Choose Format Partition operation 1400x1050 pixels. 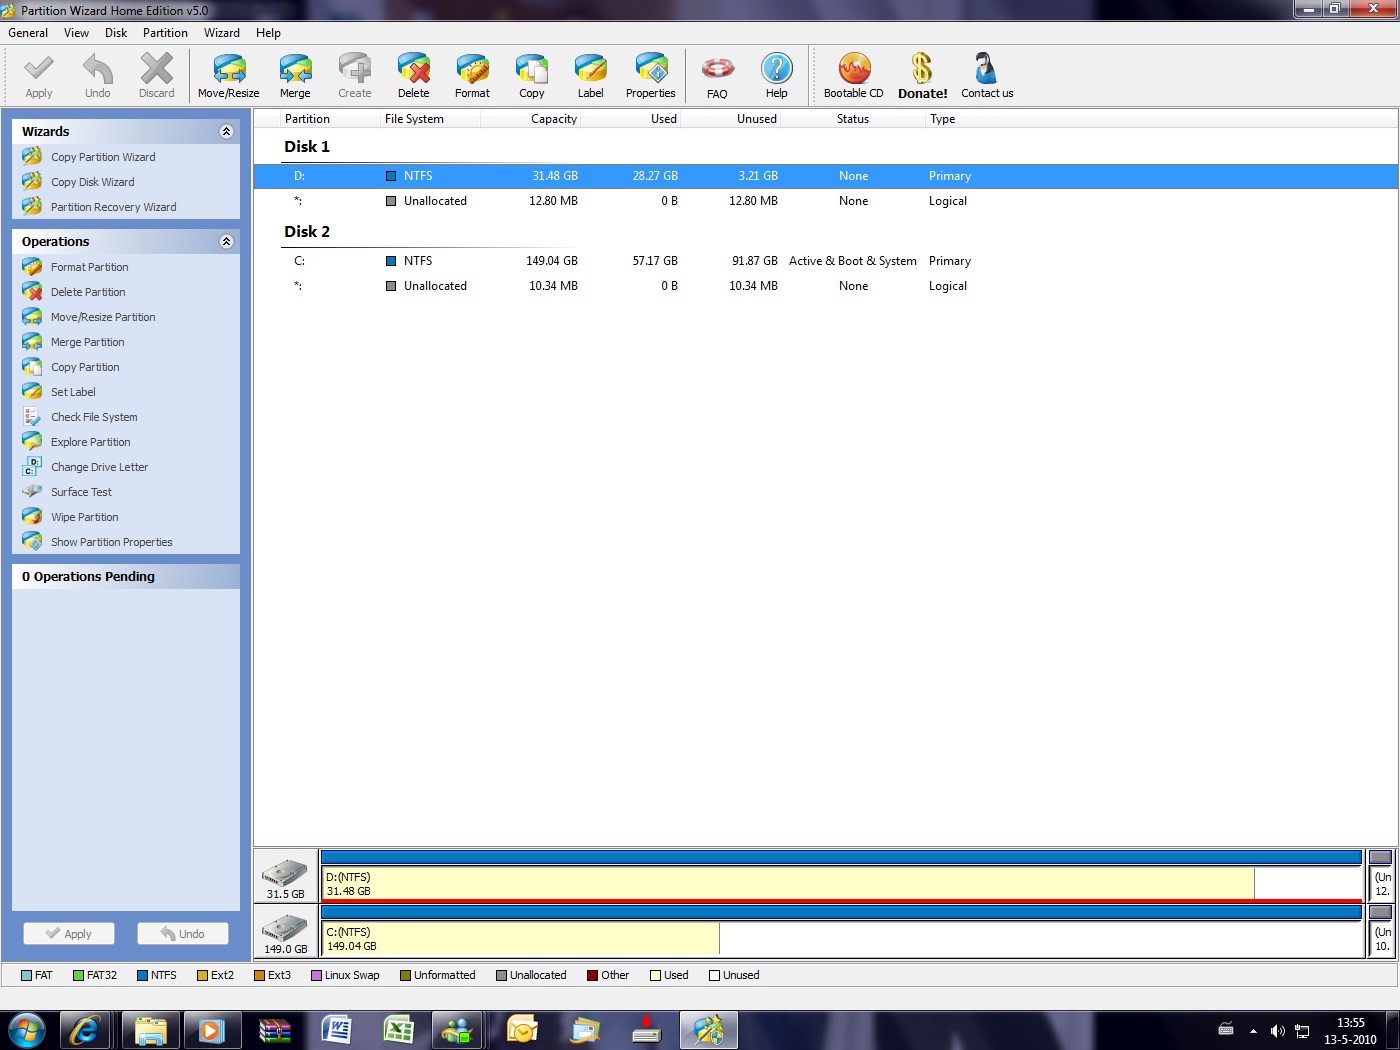[x=89, y=267]
